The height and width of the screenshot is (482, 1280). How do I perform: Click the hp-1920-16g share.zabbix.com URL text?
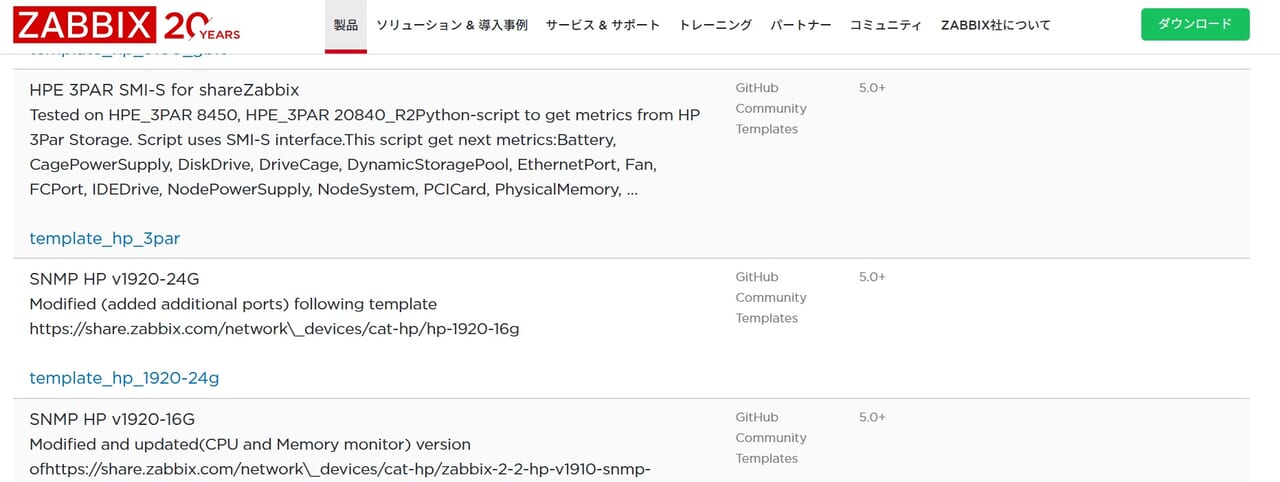coord(274,328)
